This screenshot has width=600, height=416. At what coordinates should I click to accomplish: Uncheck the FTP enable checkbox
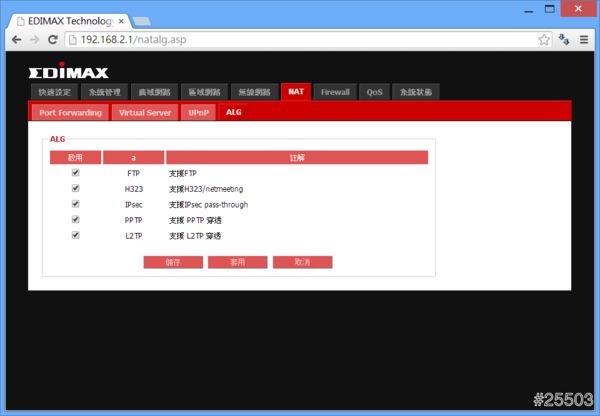75,173
